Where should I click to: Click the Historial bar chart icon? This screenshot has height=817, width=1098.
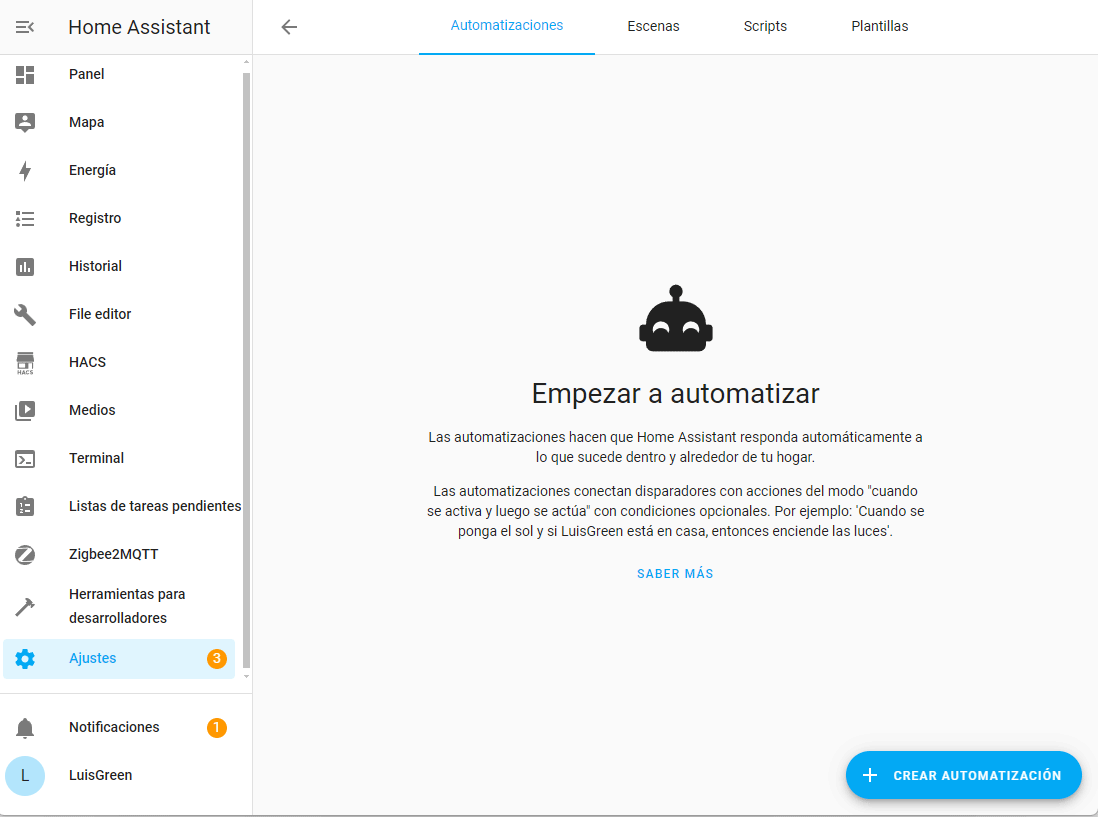[25, 267]
